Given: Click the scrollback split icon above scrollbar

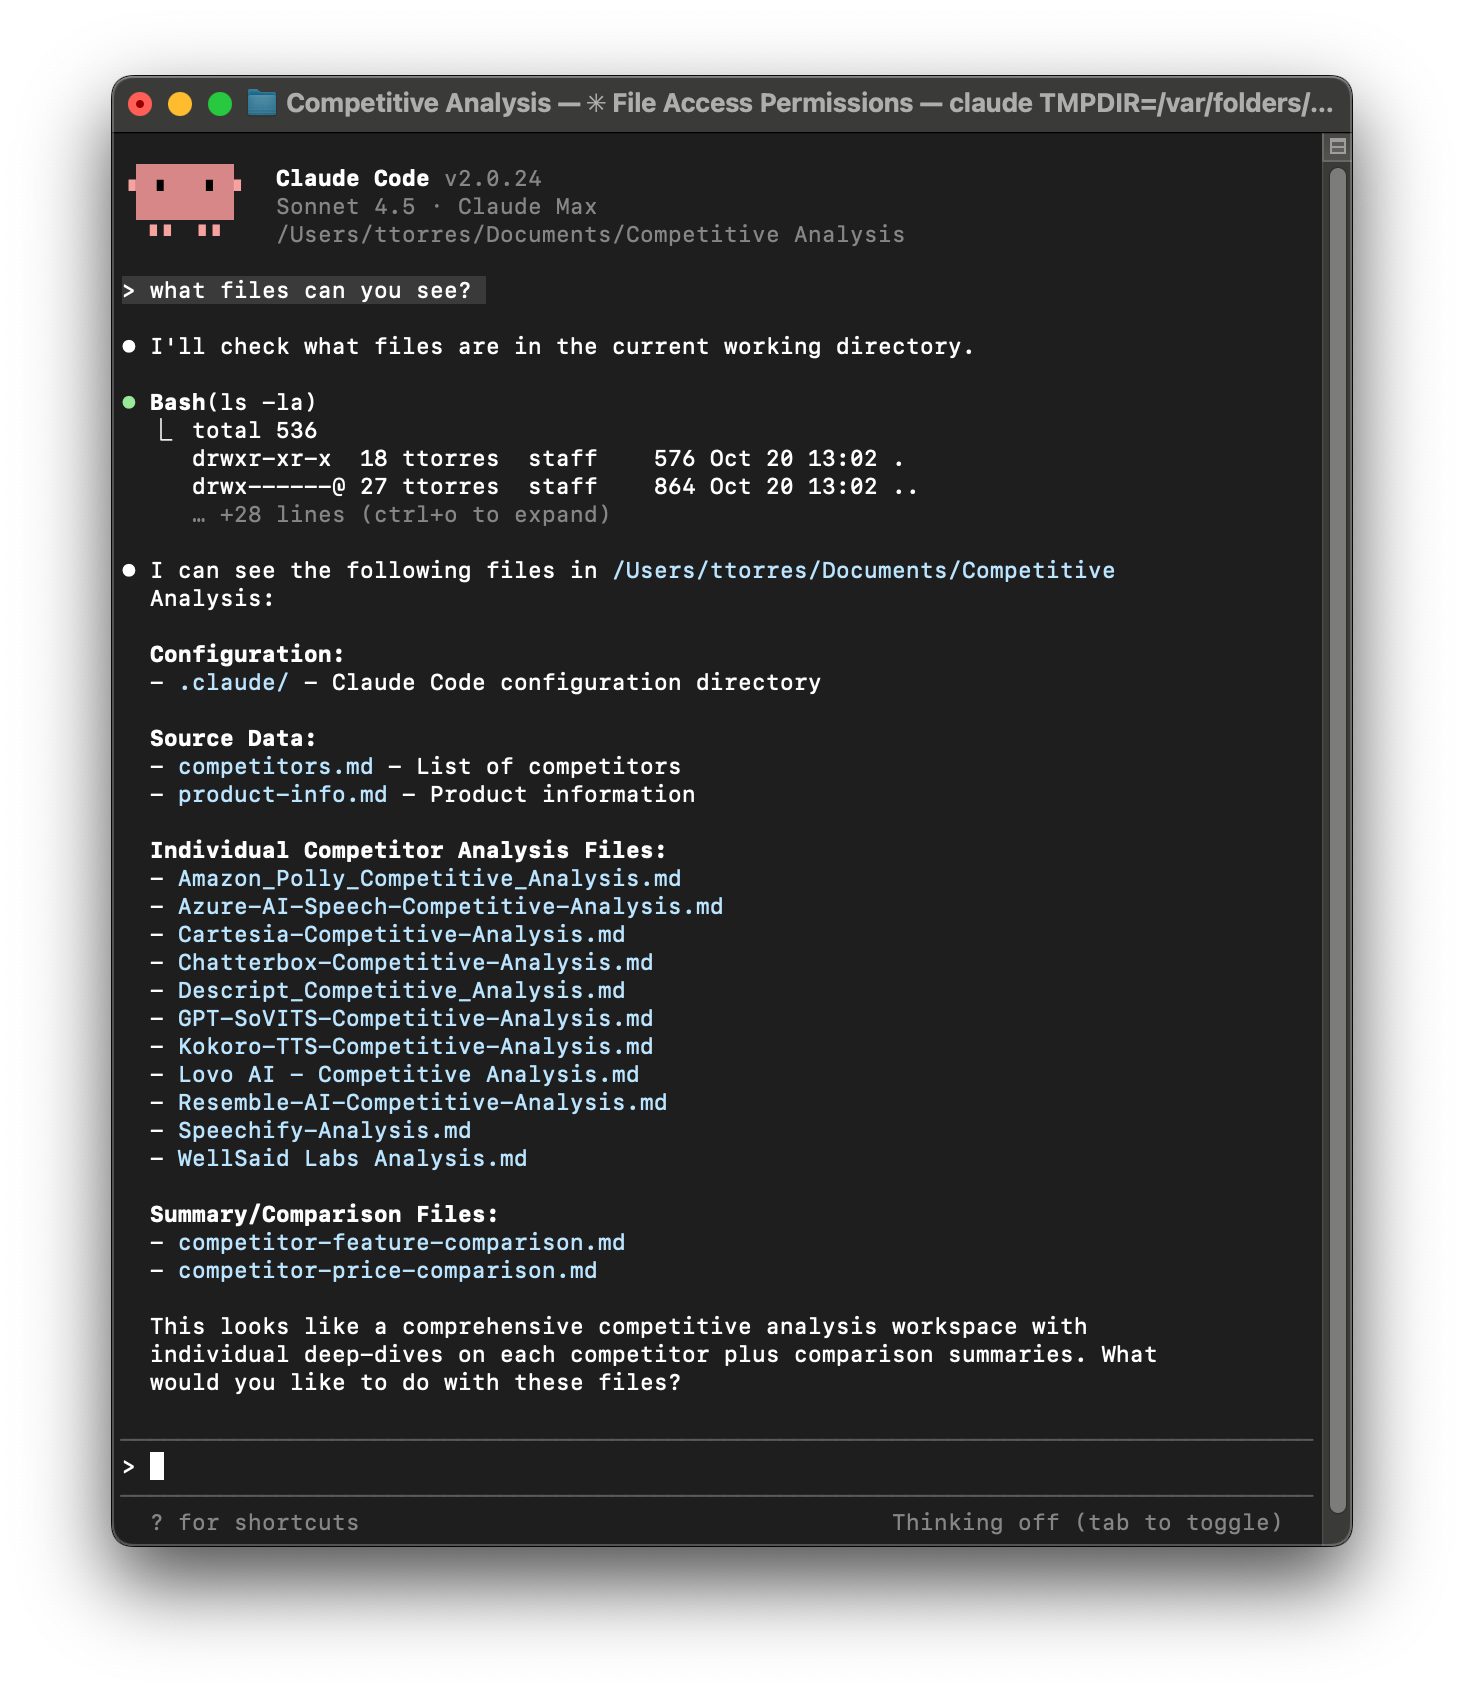Looking at the screenshot, I should point(1337,147).
